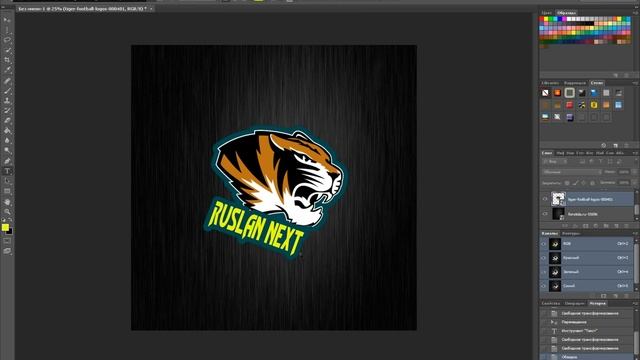The height and width of the screenshot is (360, 640).
Task: Switch to the Коррекция panel tab
Action: (x=575, y=83)
